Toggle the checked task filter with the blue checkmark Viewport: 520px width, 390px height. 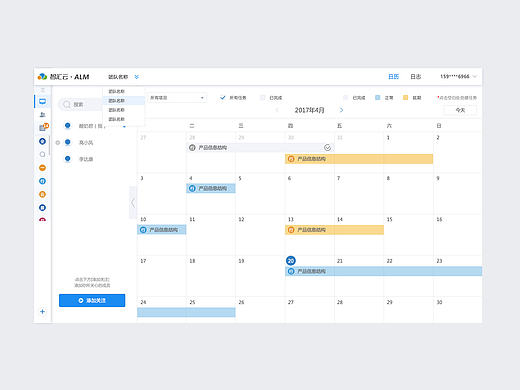(x=223, y=98)
